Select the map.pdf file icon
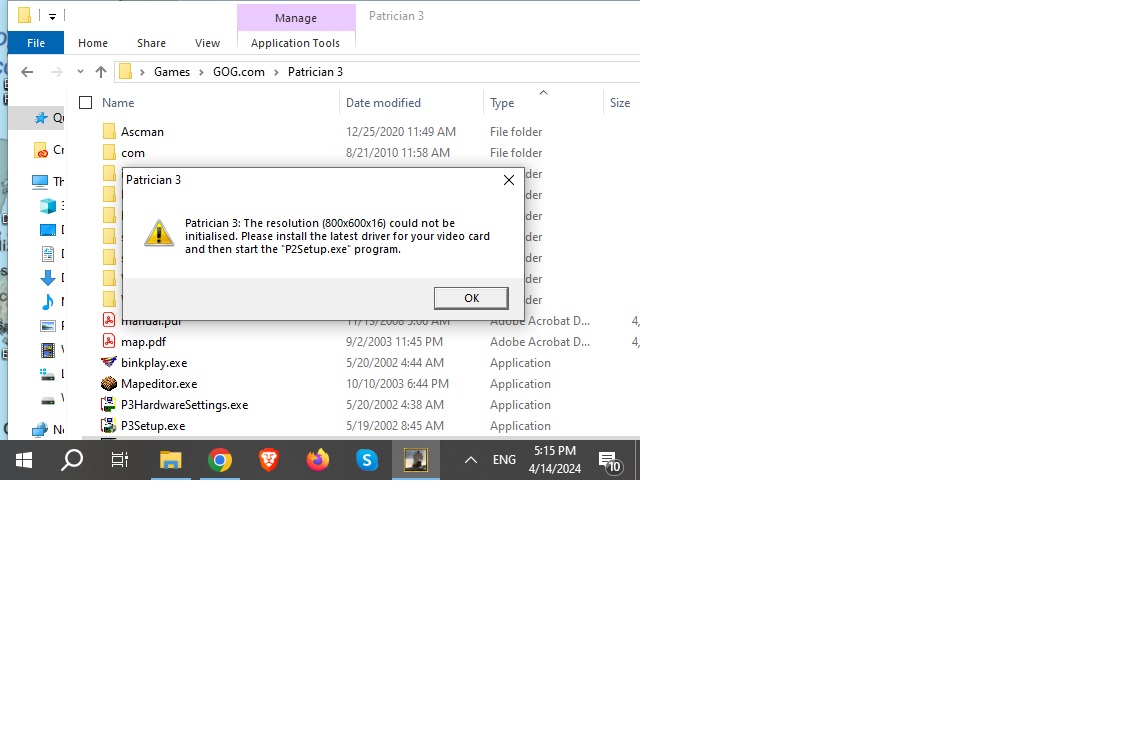1132x753 pixels. point(109,341)
